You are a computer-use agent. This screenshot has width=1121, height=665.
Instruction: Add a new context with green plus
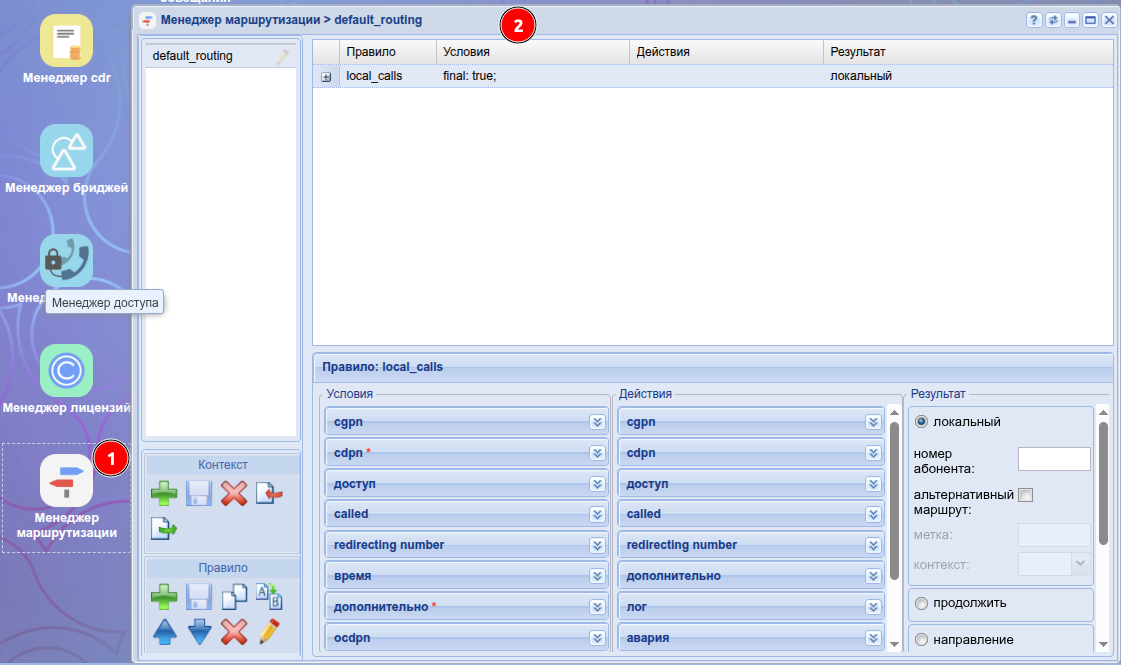click(164, 493)
